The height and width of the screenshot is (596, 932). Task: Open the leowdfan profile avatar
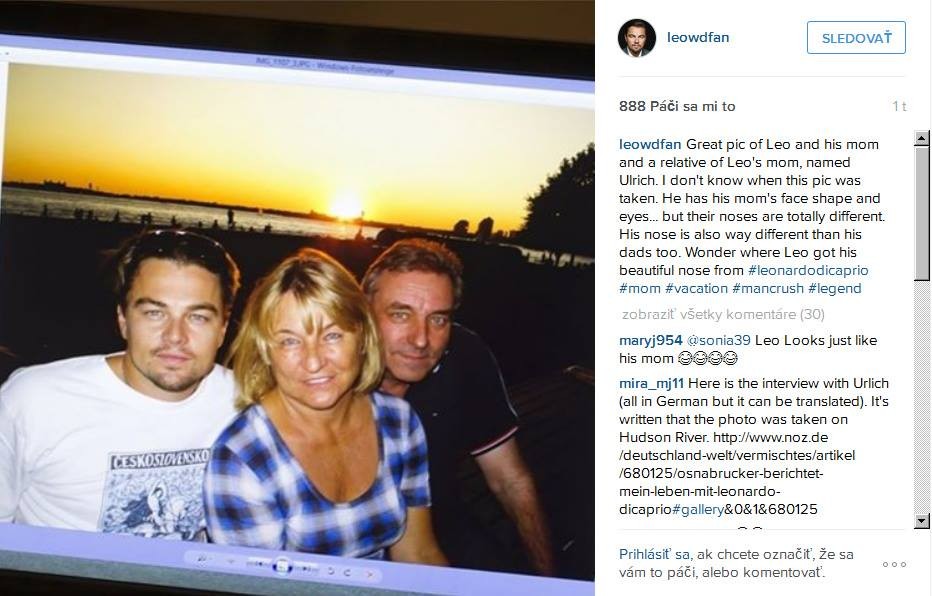(637, 37)
